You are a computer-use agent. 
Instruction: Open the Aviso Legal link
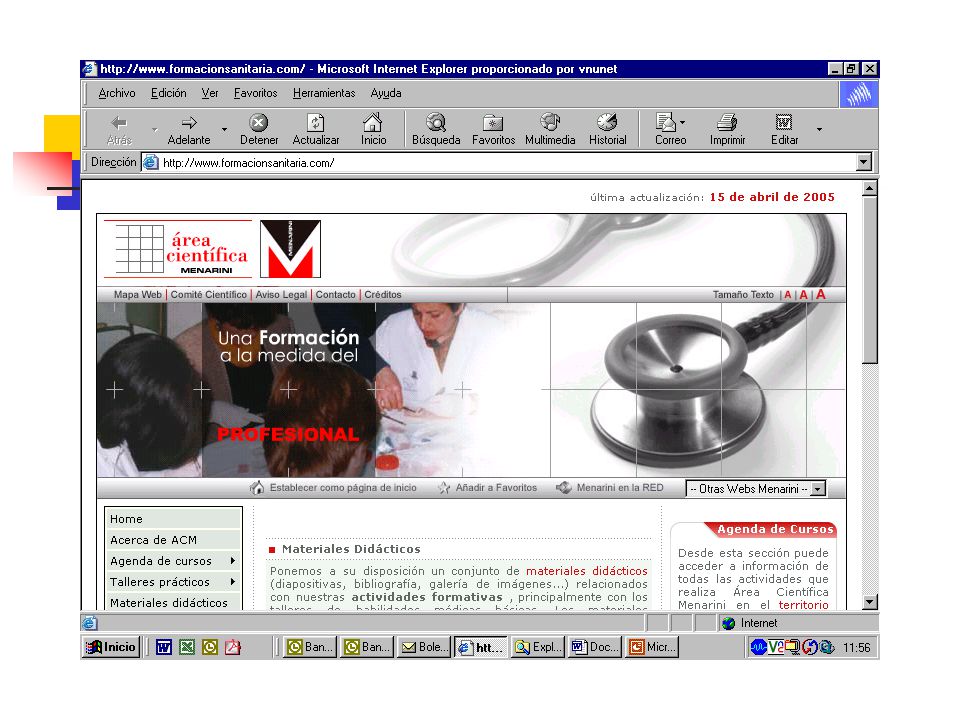coord(281,294)
